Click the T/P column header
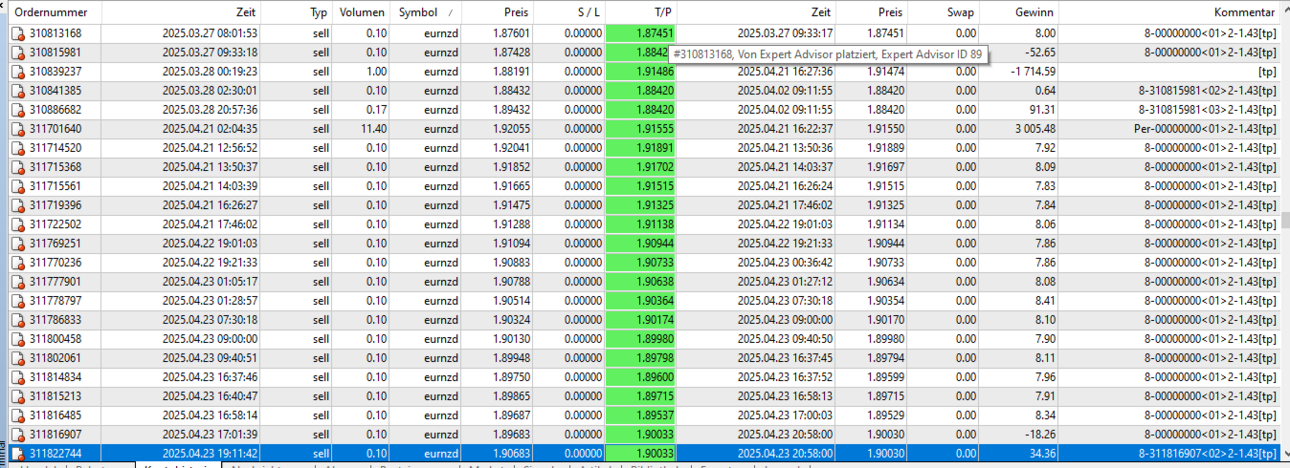This screenshot has width=1290, height=468. 641,13
